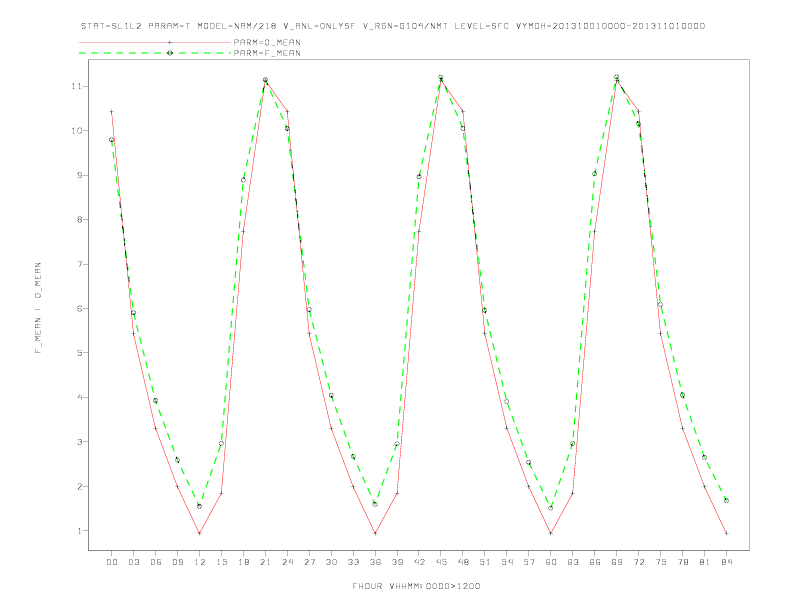The height and width of the screenshot is (612, 792).
Task: Select the PARM=F_MEAN legend label
Action: [x=267, y=53]
